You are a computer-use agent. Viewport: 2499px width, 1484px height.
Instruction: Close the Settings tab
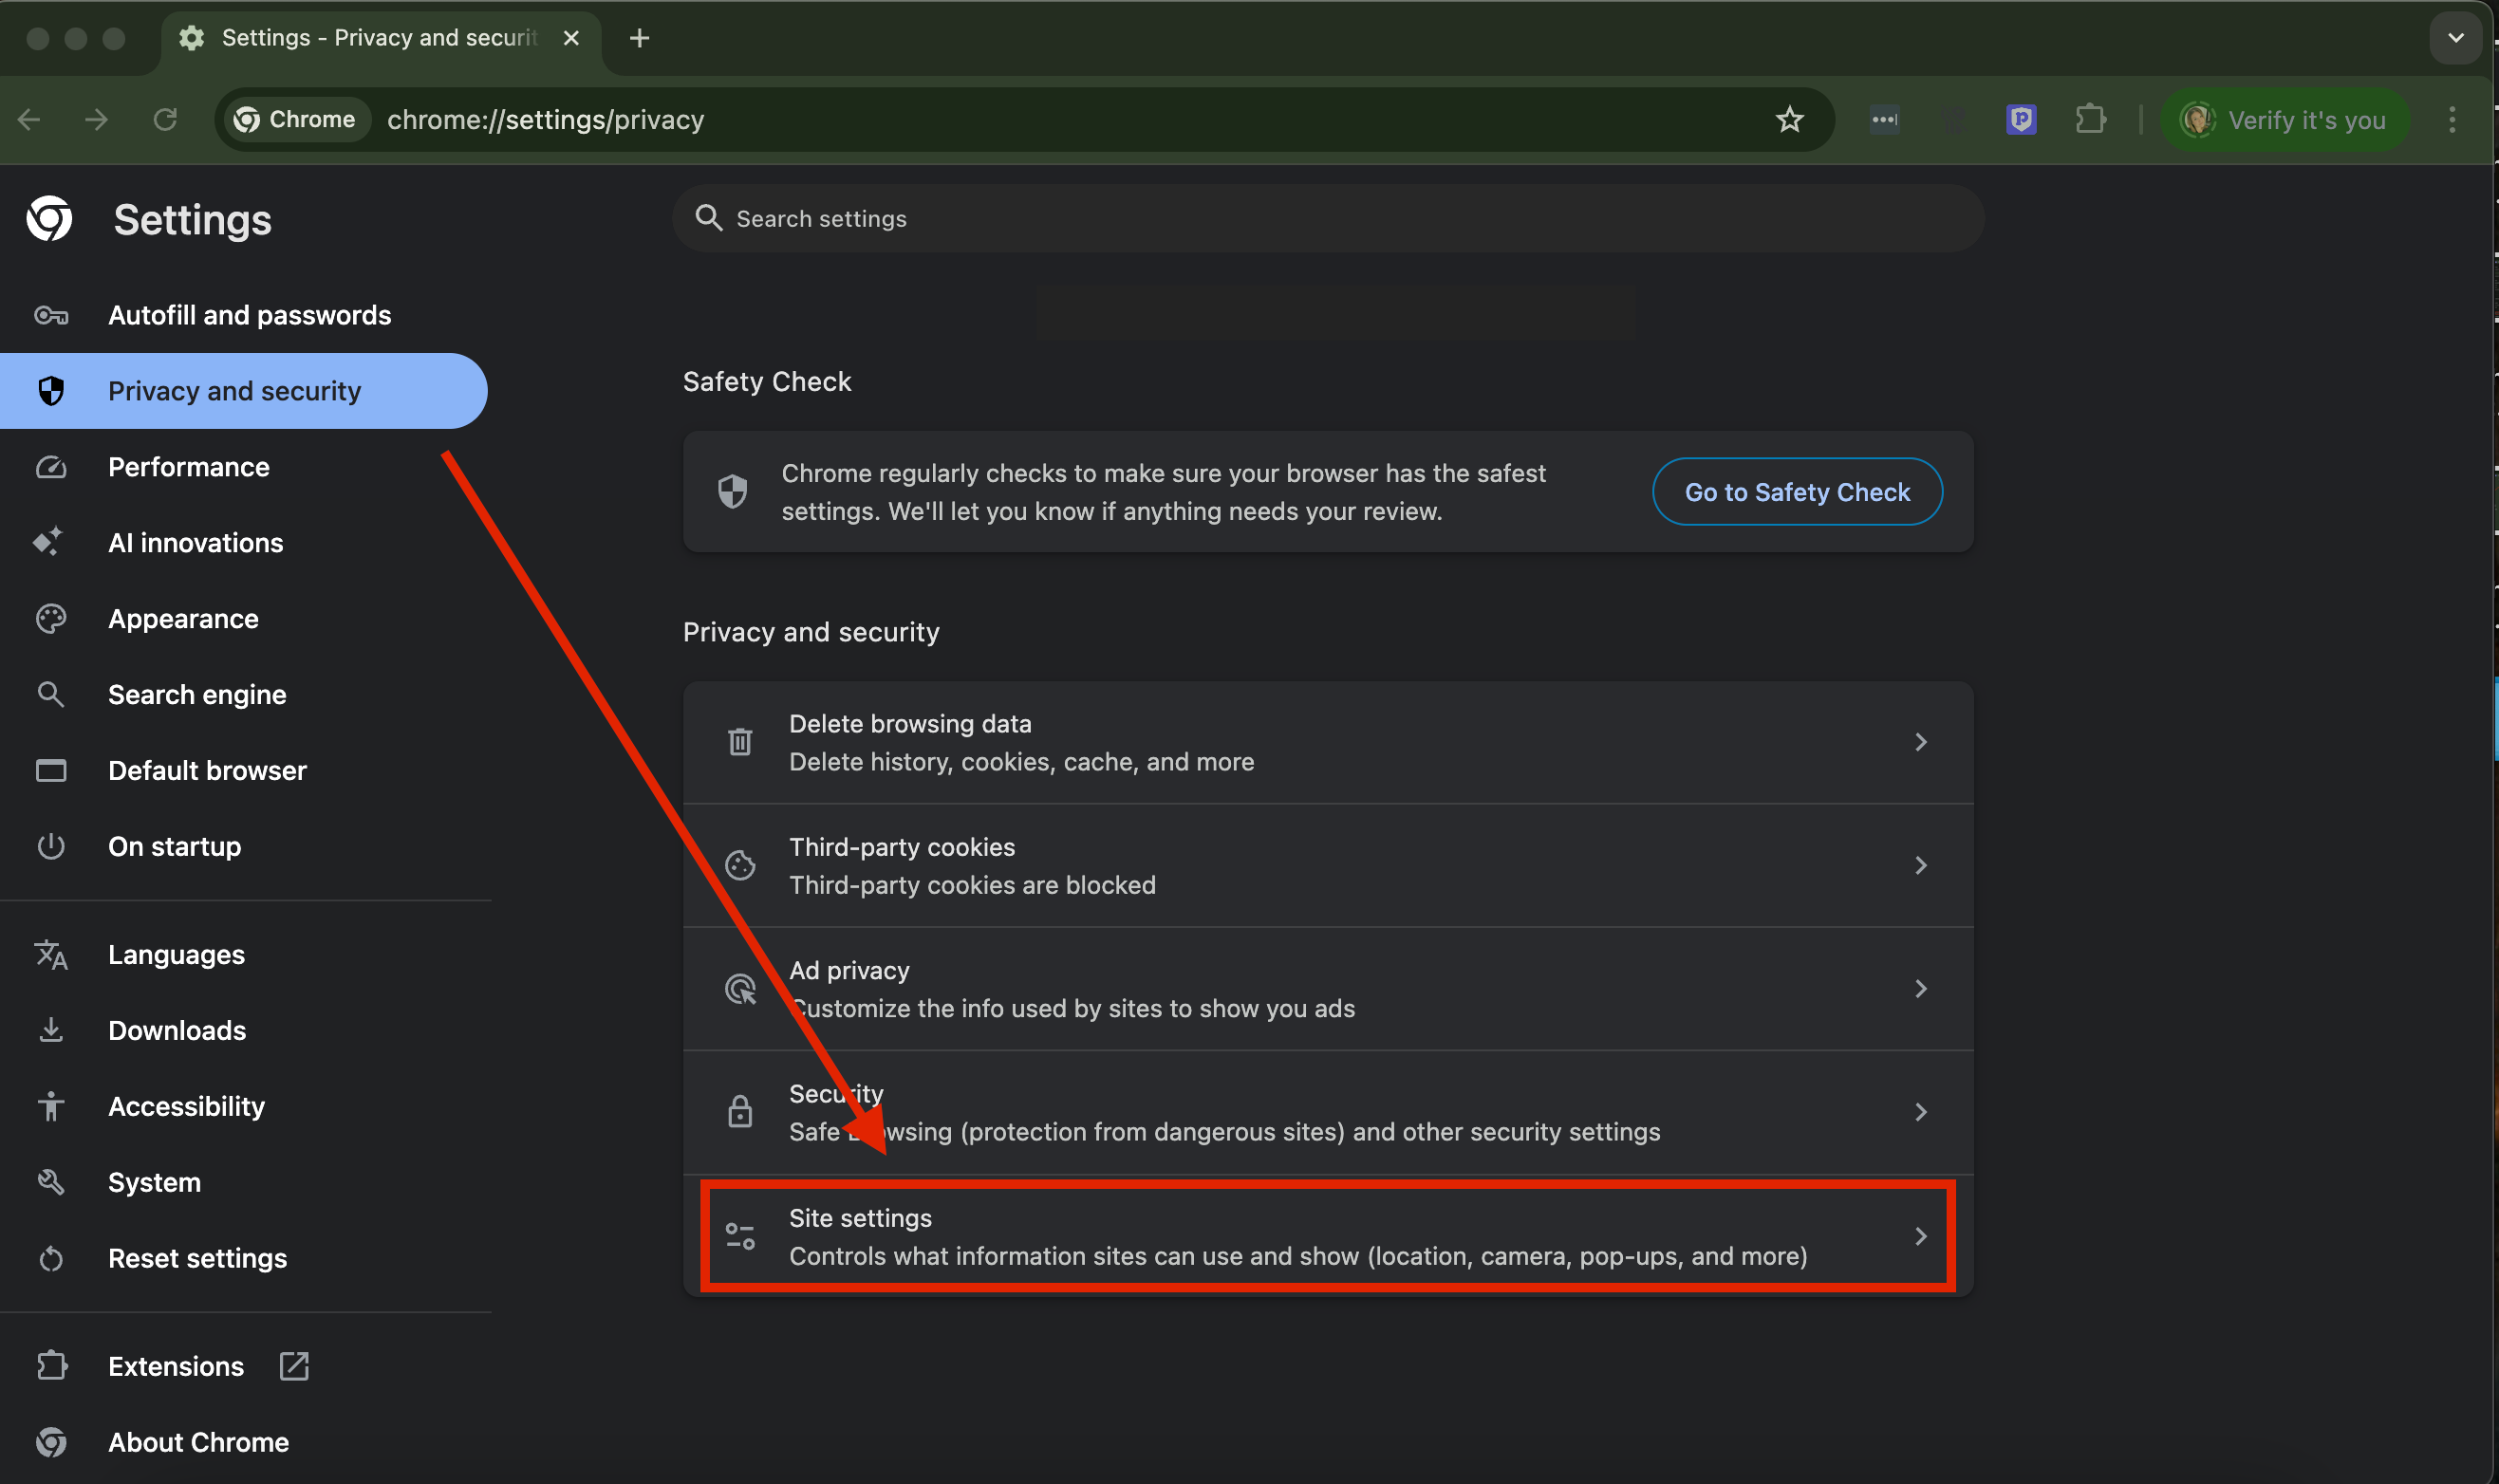click(x=571, y=38)
